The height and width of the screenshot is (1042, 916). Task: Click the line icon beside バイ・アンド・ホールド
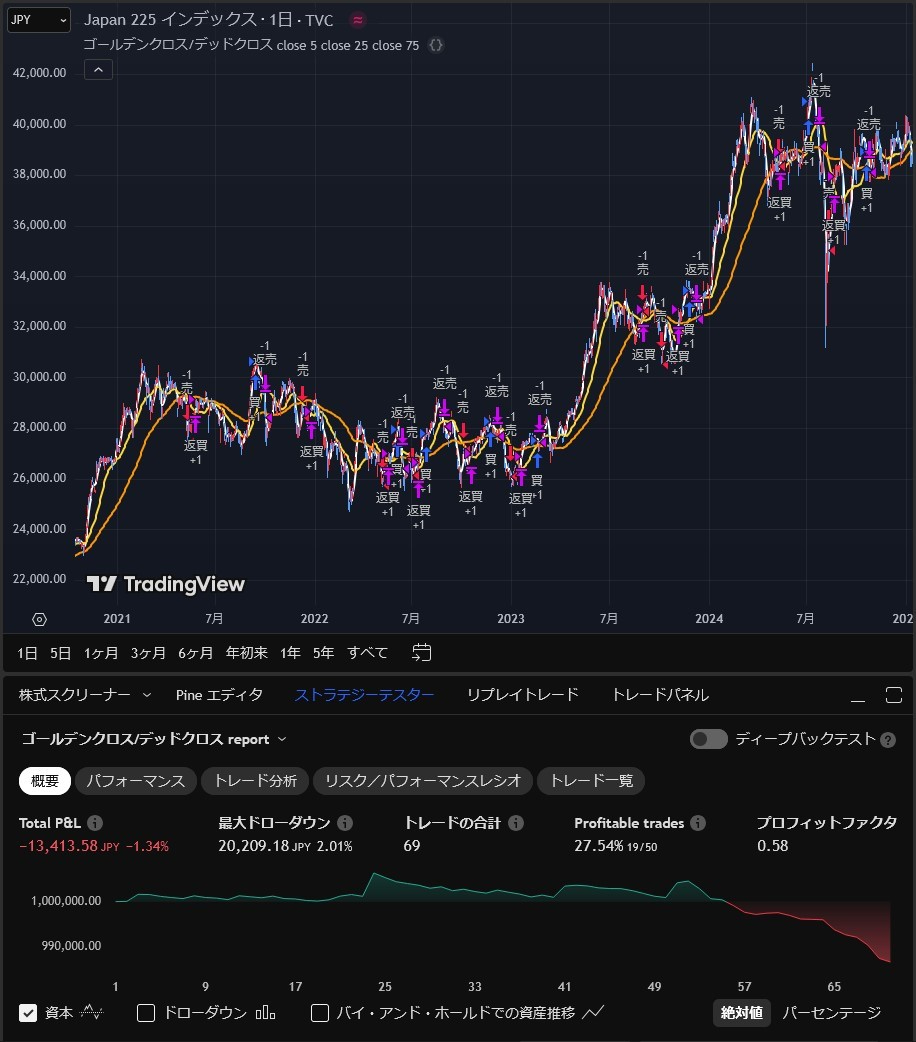pyautogui.click(x=593, y=1012)
